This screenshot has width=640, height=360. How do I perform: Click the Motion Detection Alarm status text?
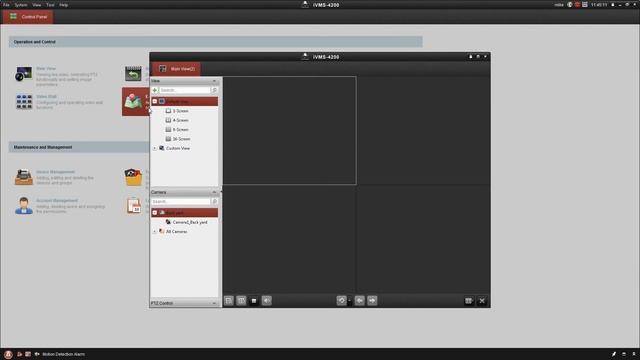pos(63,354)
